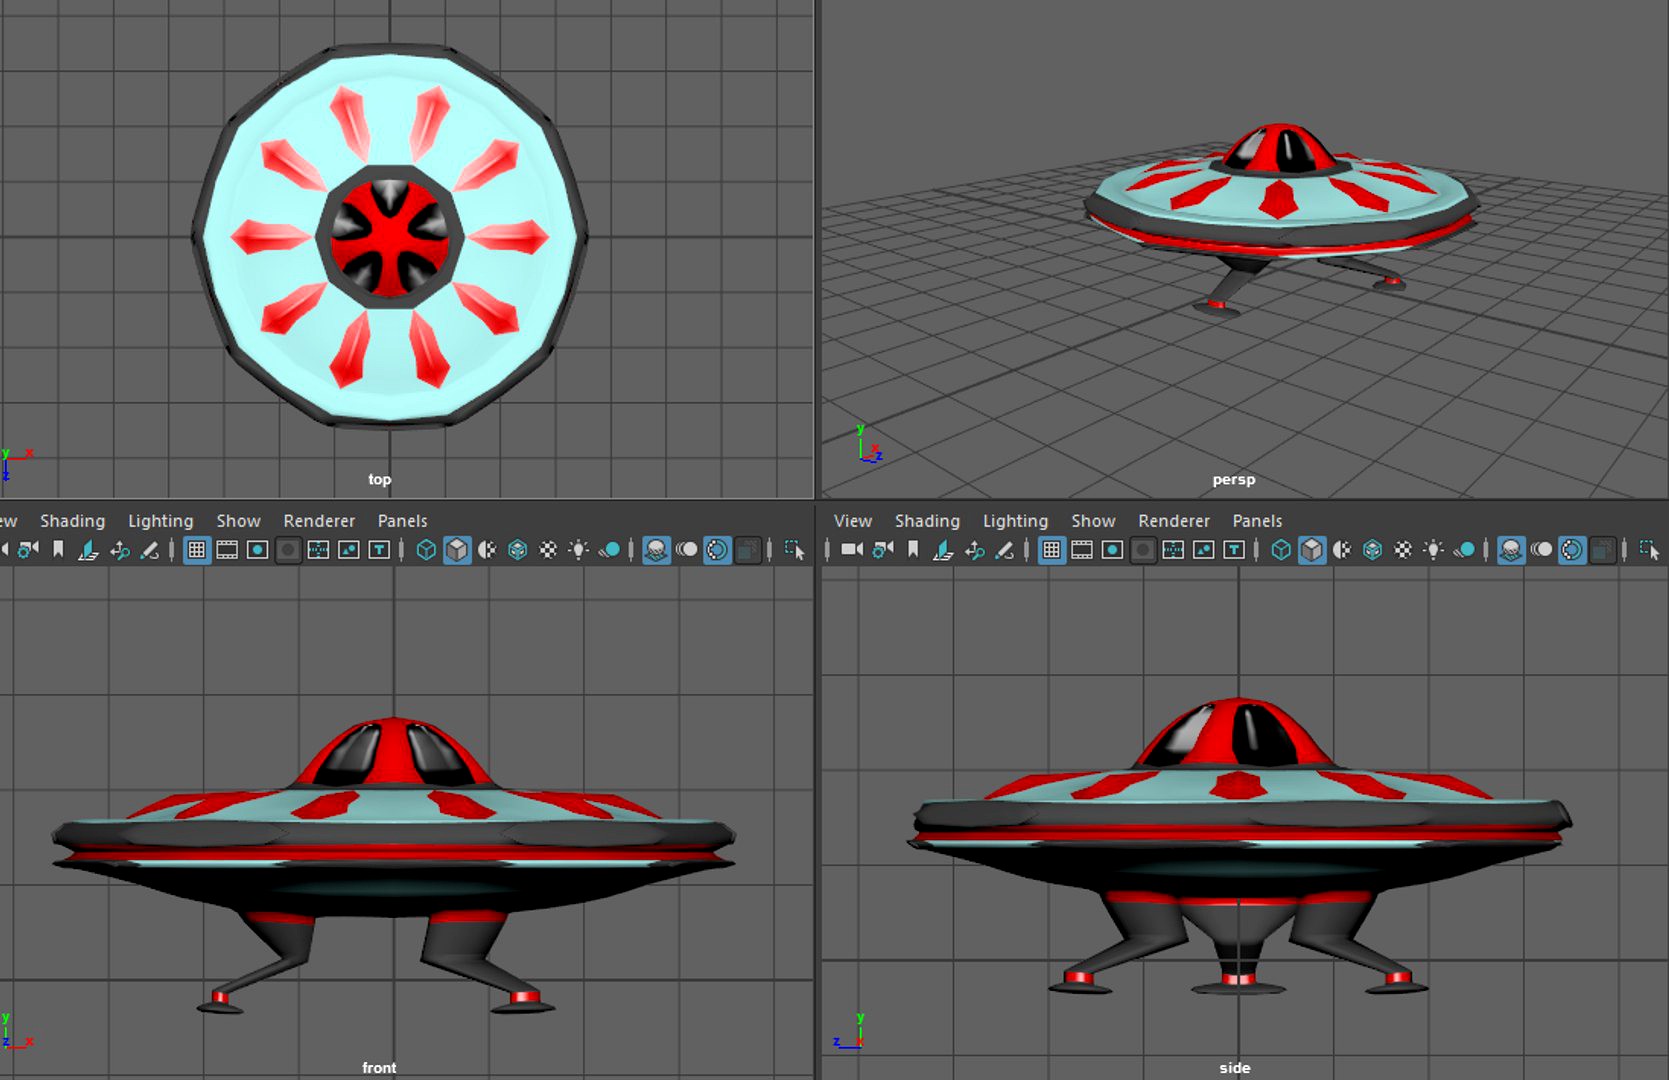
Task: Open the Shading menu of side panel
Action: pos(927,521)
